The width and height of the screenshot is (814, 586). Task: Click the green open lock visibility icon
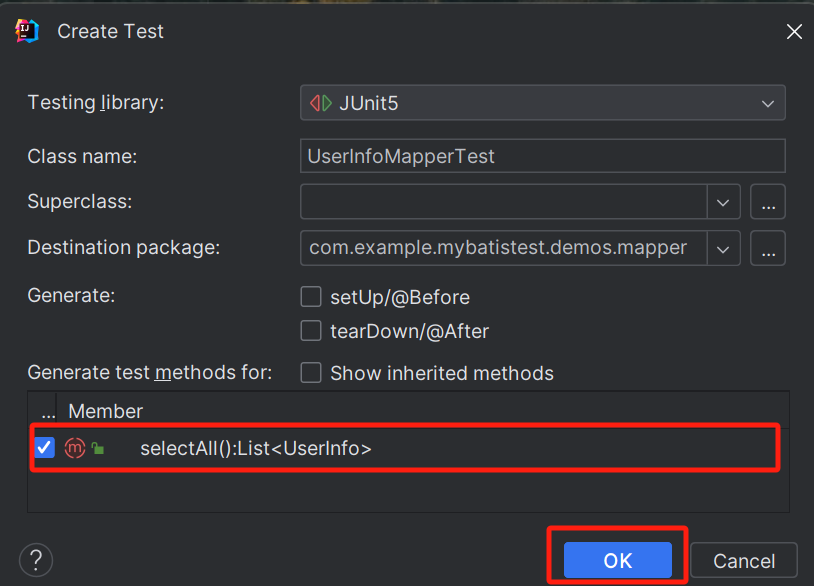(98, 448)
